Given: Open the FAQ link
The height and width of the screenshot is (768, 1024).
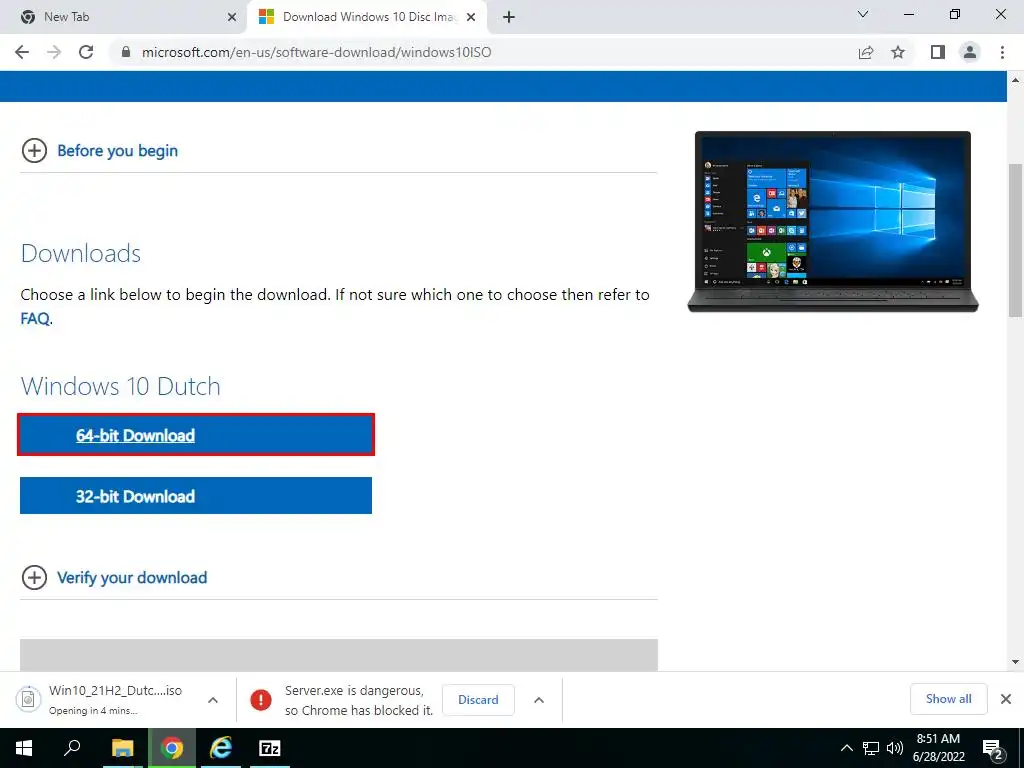Looking at the screenshot, I should coord(35,319).
